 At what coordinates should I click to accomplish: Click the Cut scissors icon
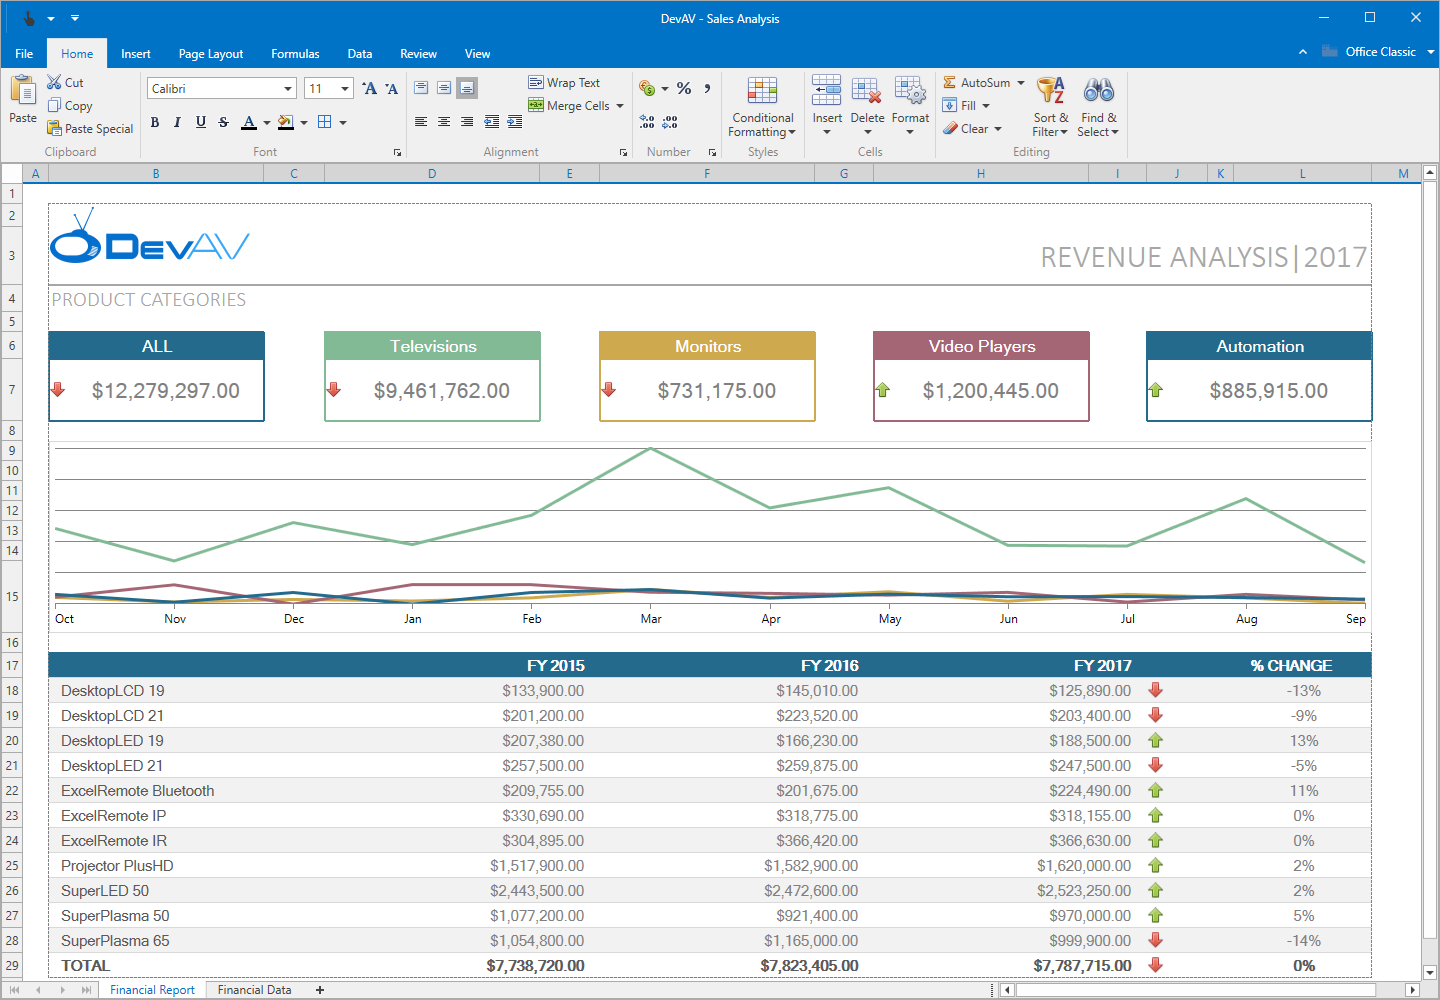point(54,82)
